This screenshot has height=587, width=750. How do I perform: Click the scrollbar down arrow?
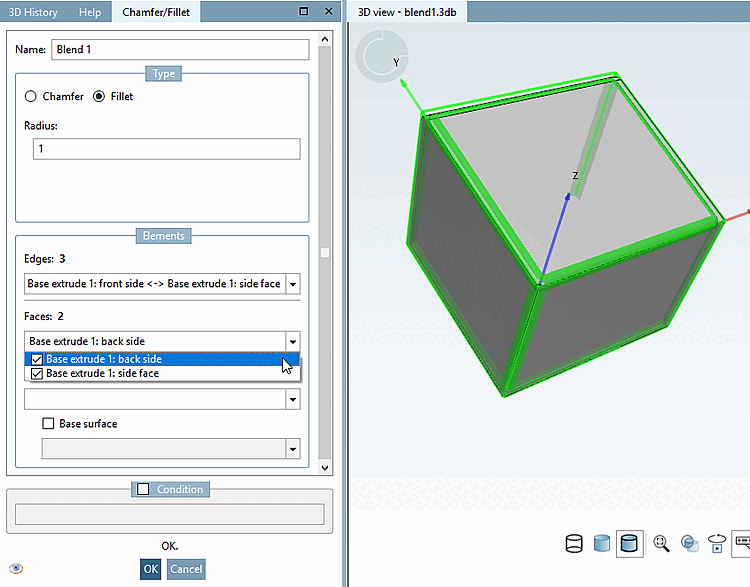tap(325, 468)
